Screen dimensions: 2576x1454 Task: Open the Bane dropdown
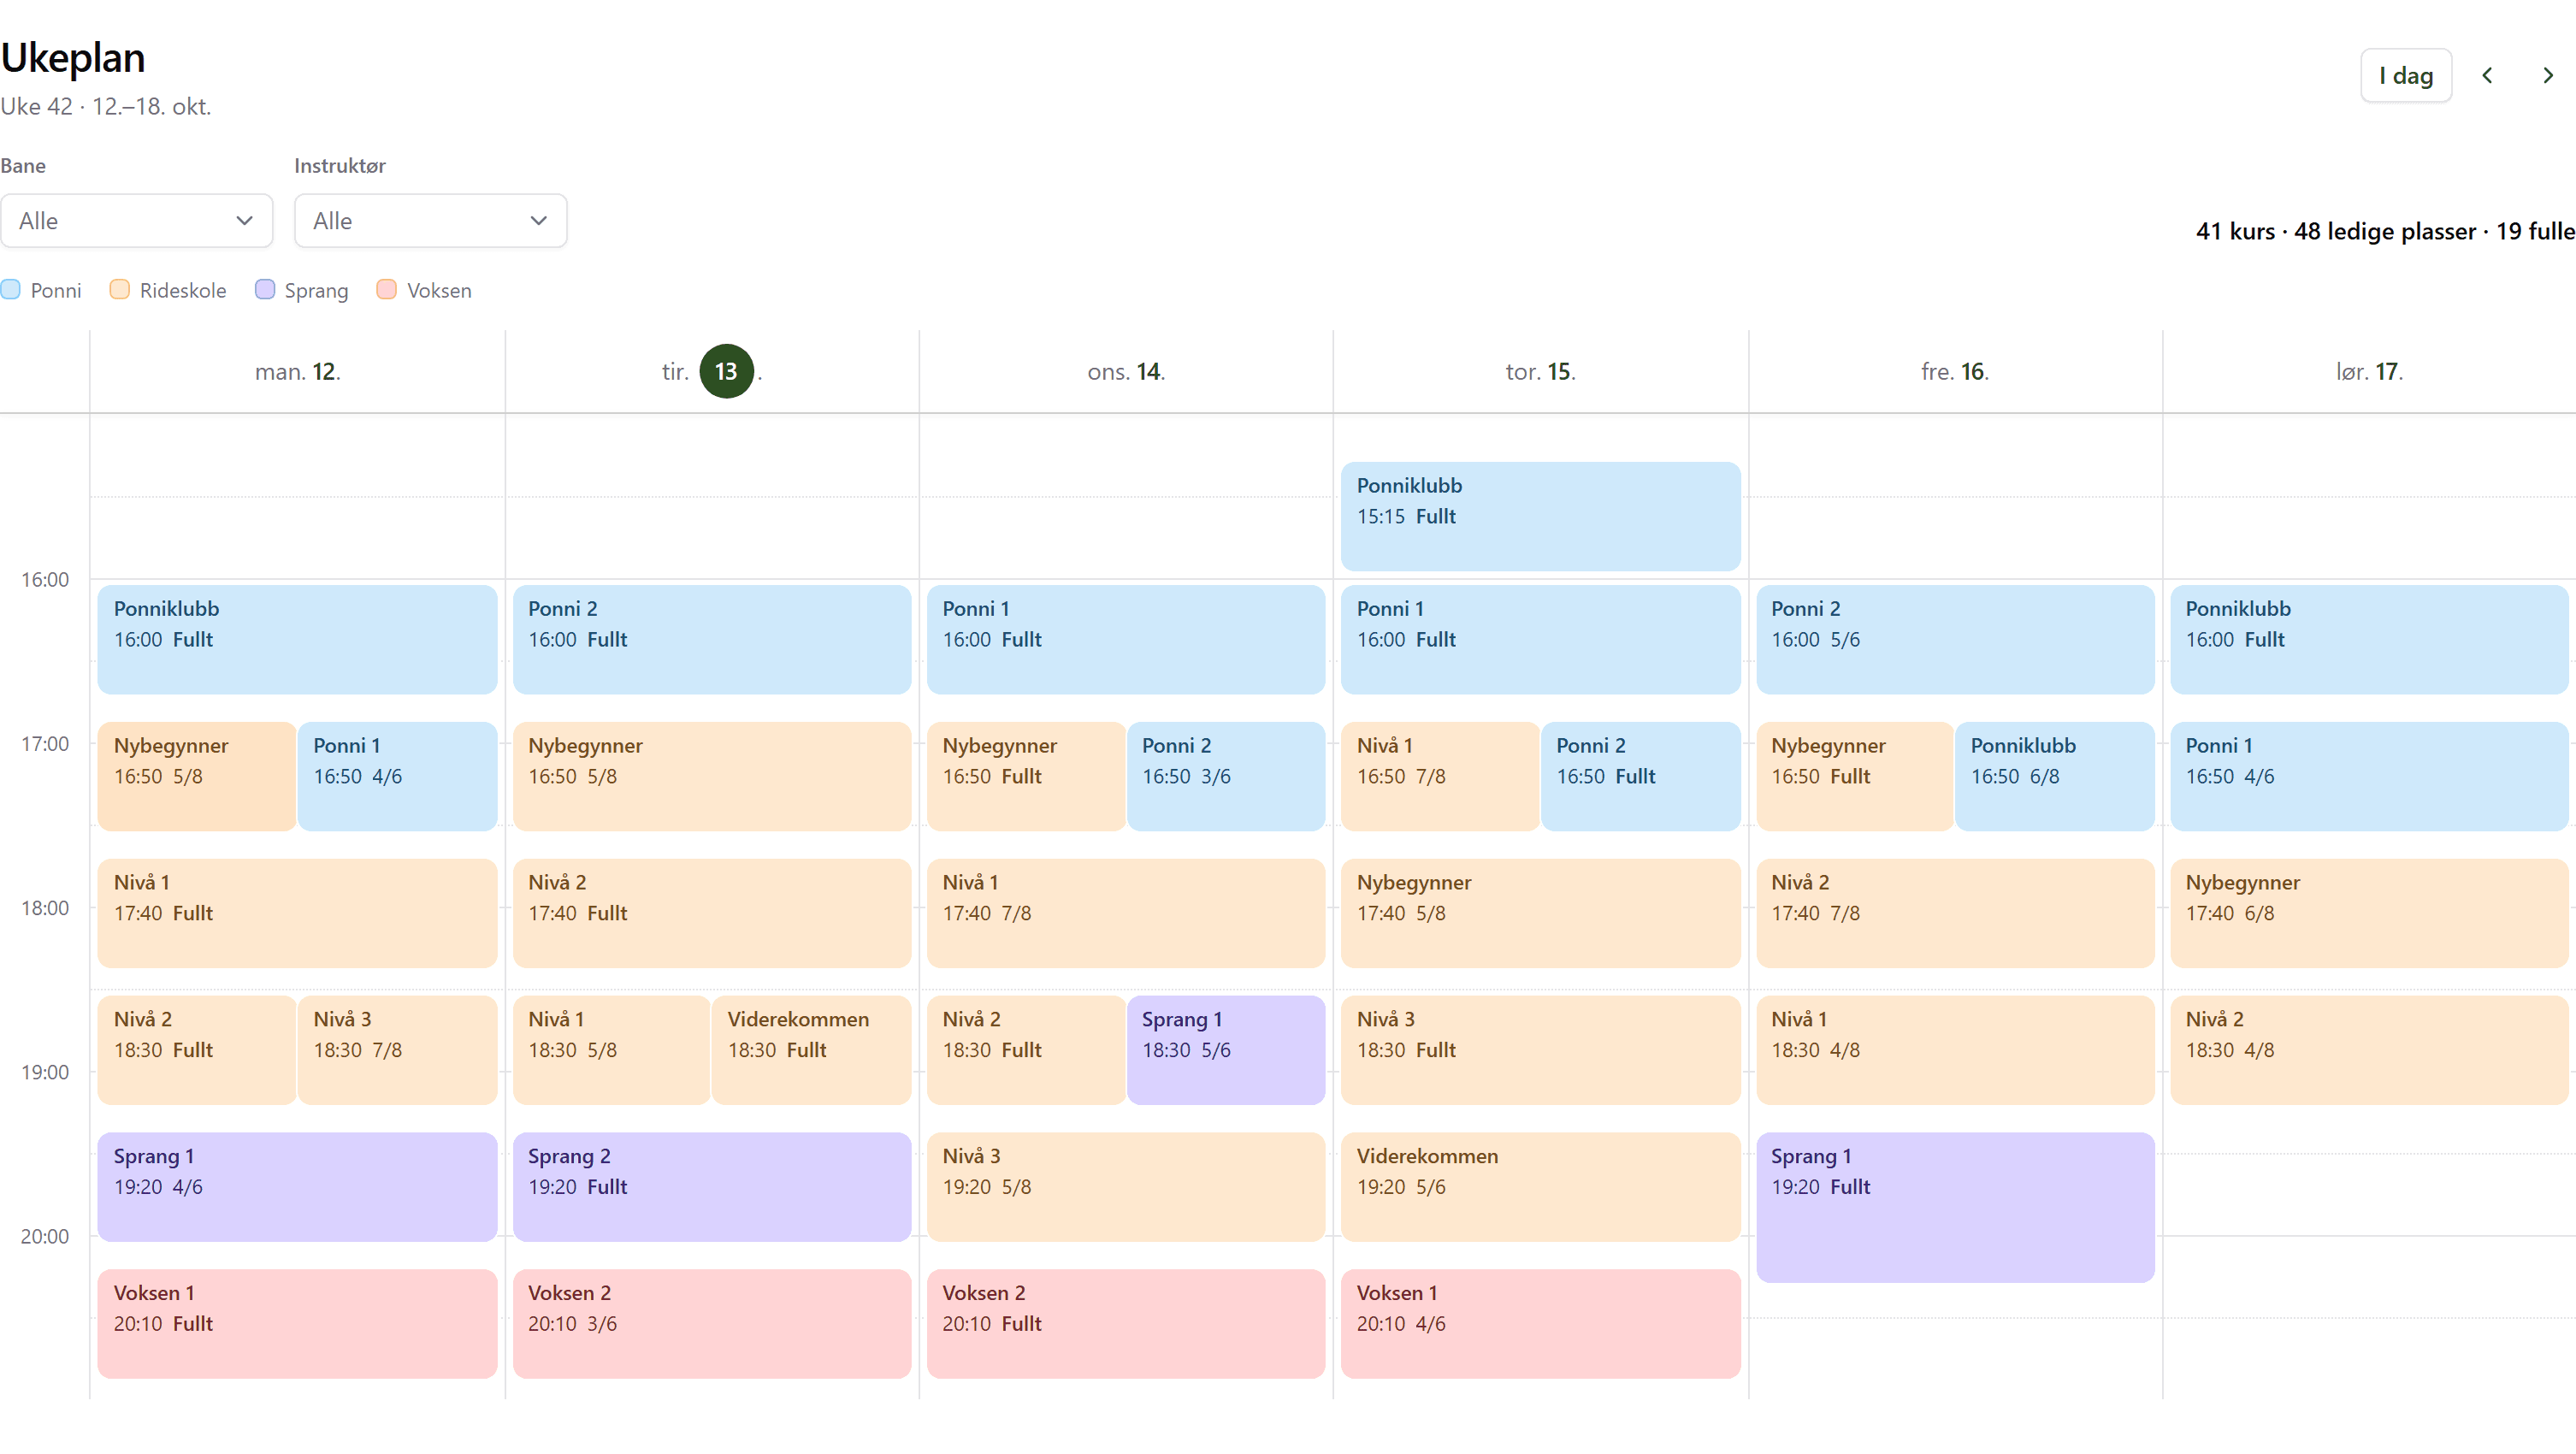click(137, 221)
